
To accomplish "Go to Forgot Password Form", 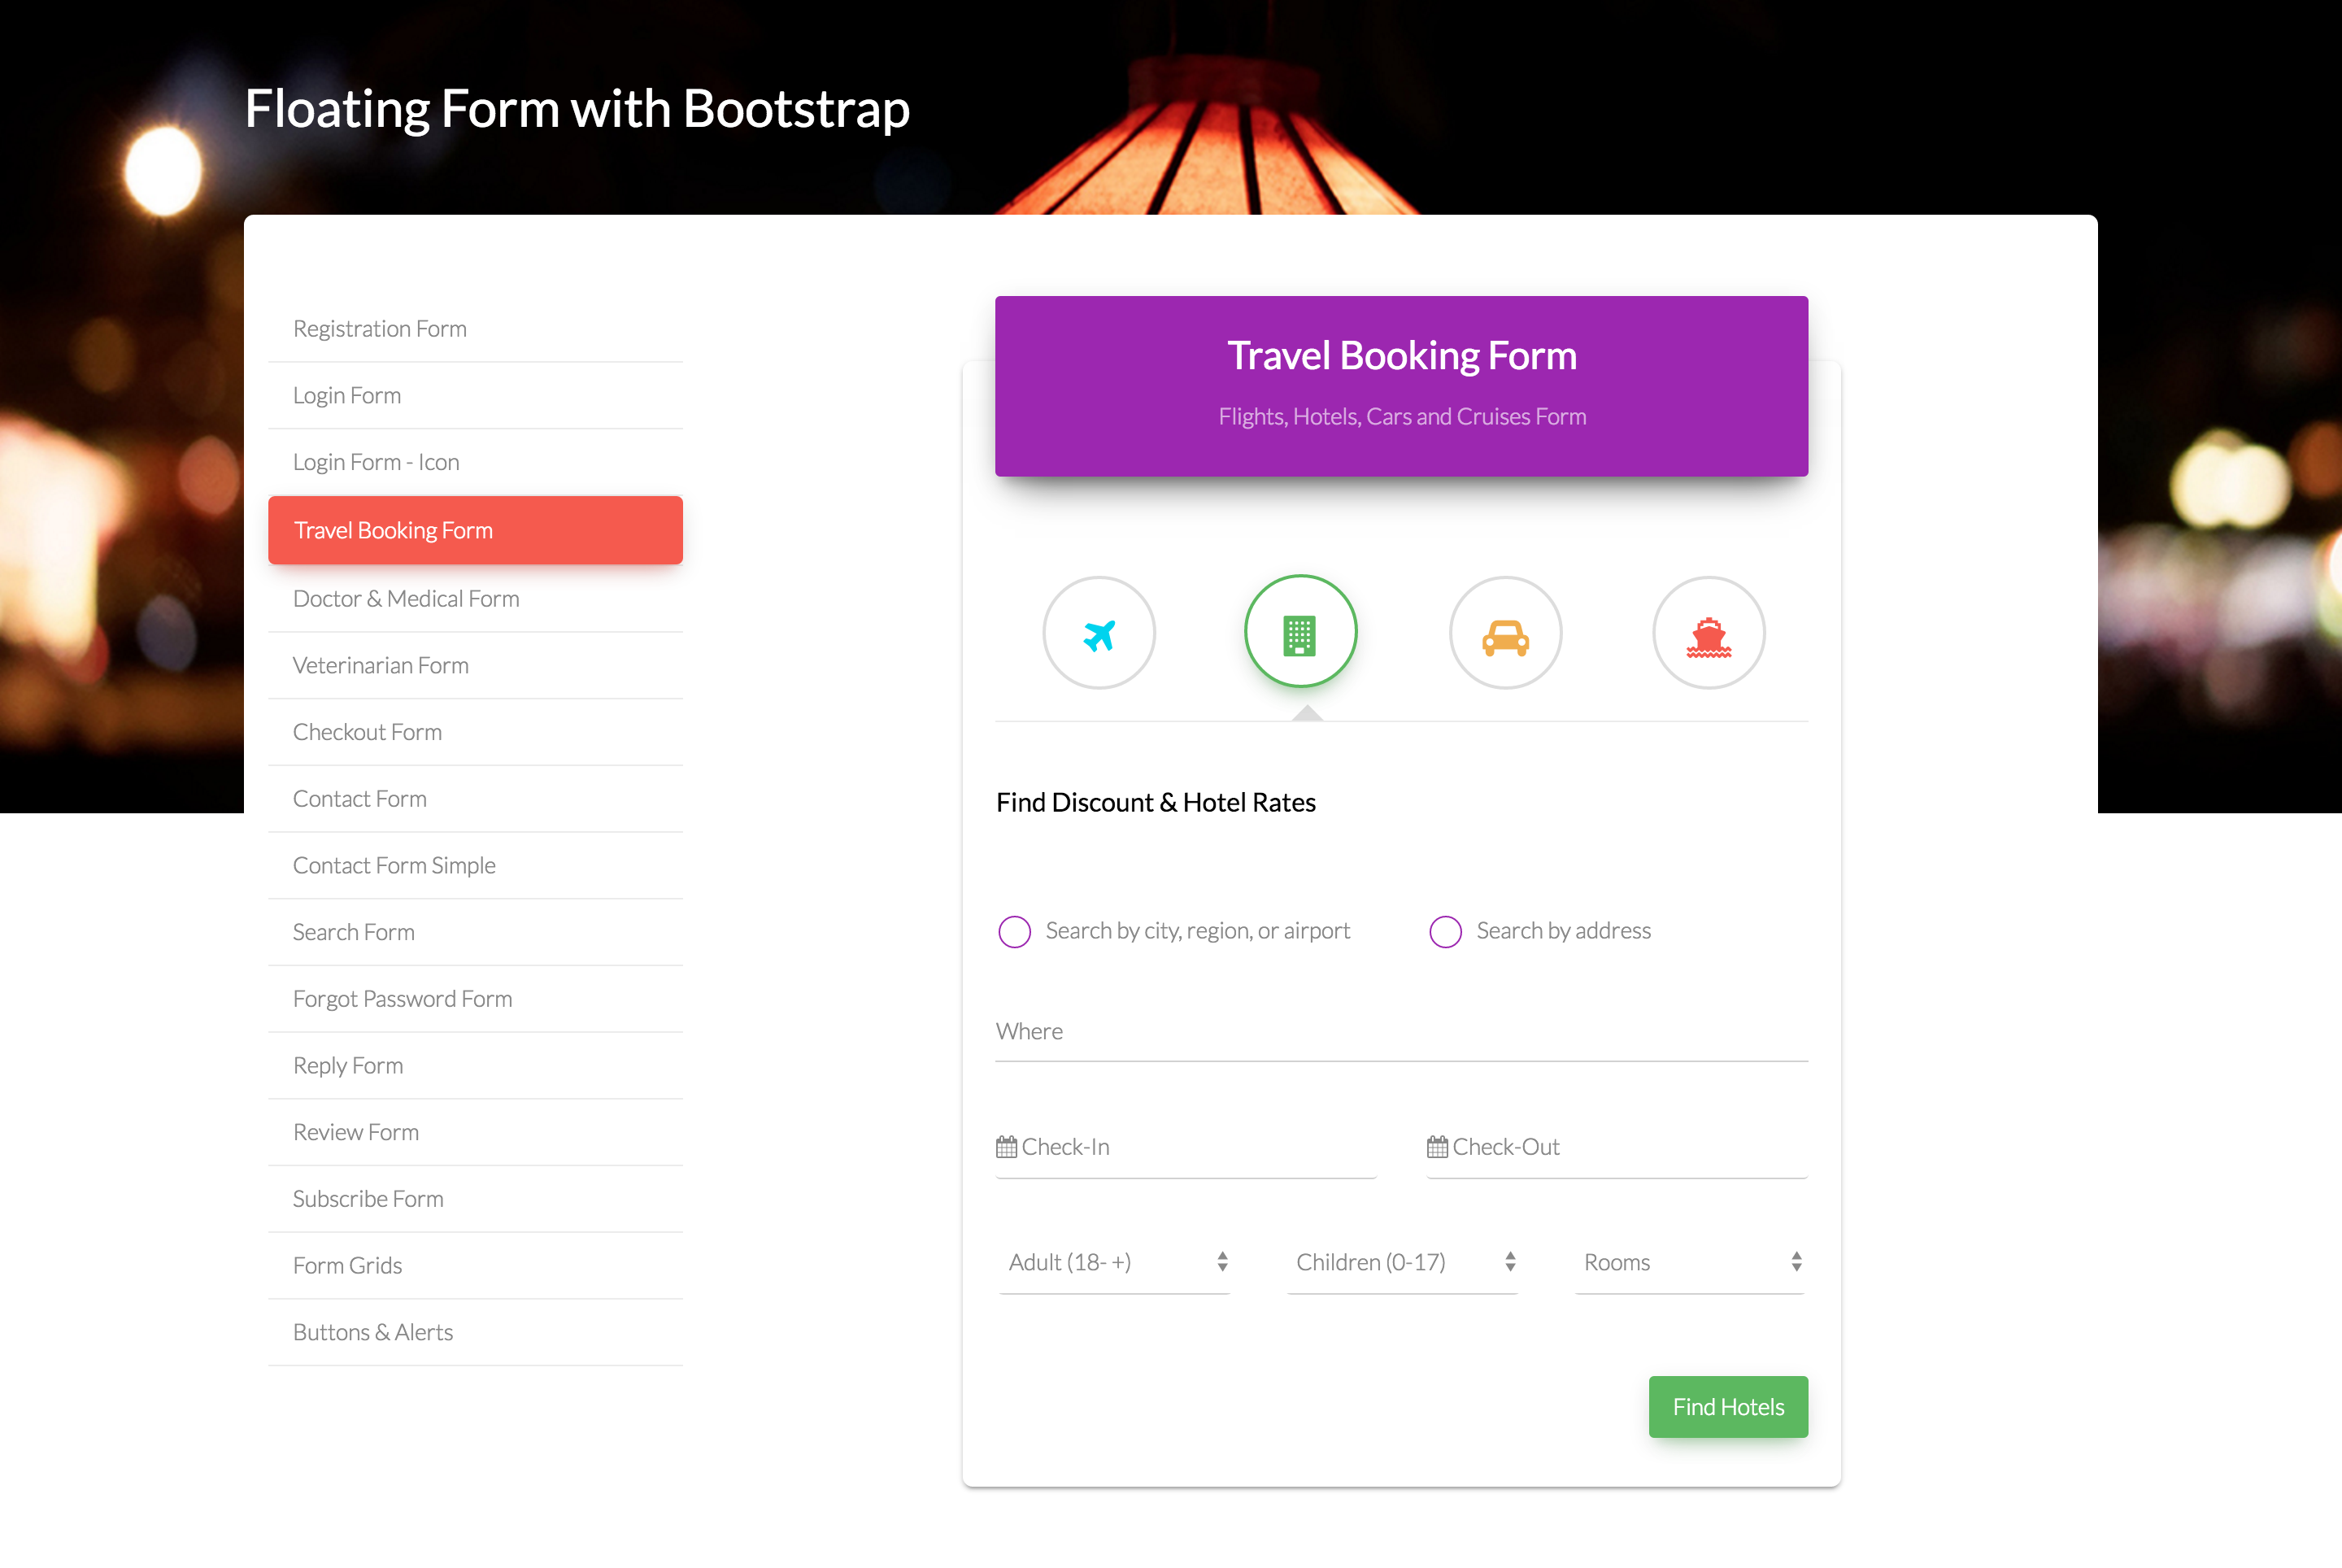I will point(476,999).
